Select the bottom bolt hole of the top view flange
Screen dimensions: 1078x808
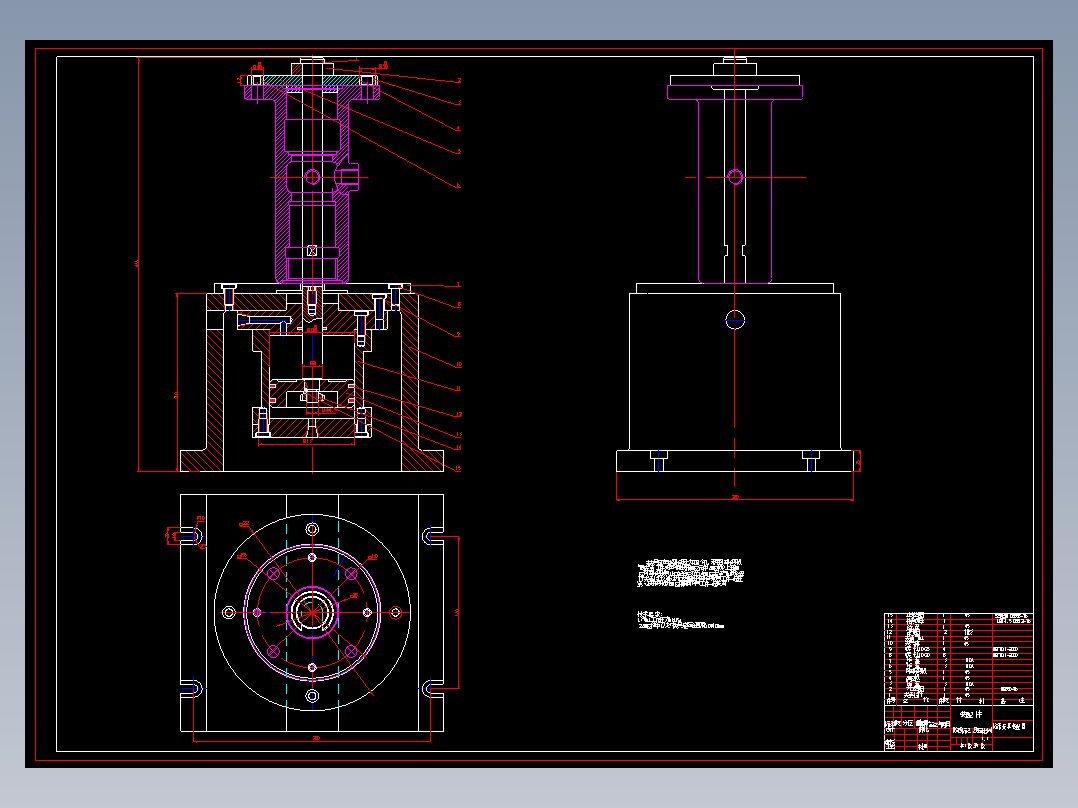point(312,696)
